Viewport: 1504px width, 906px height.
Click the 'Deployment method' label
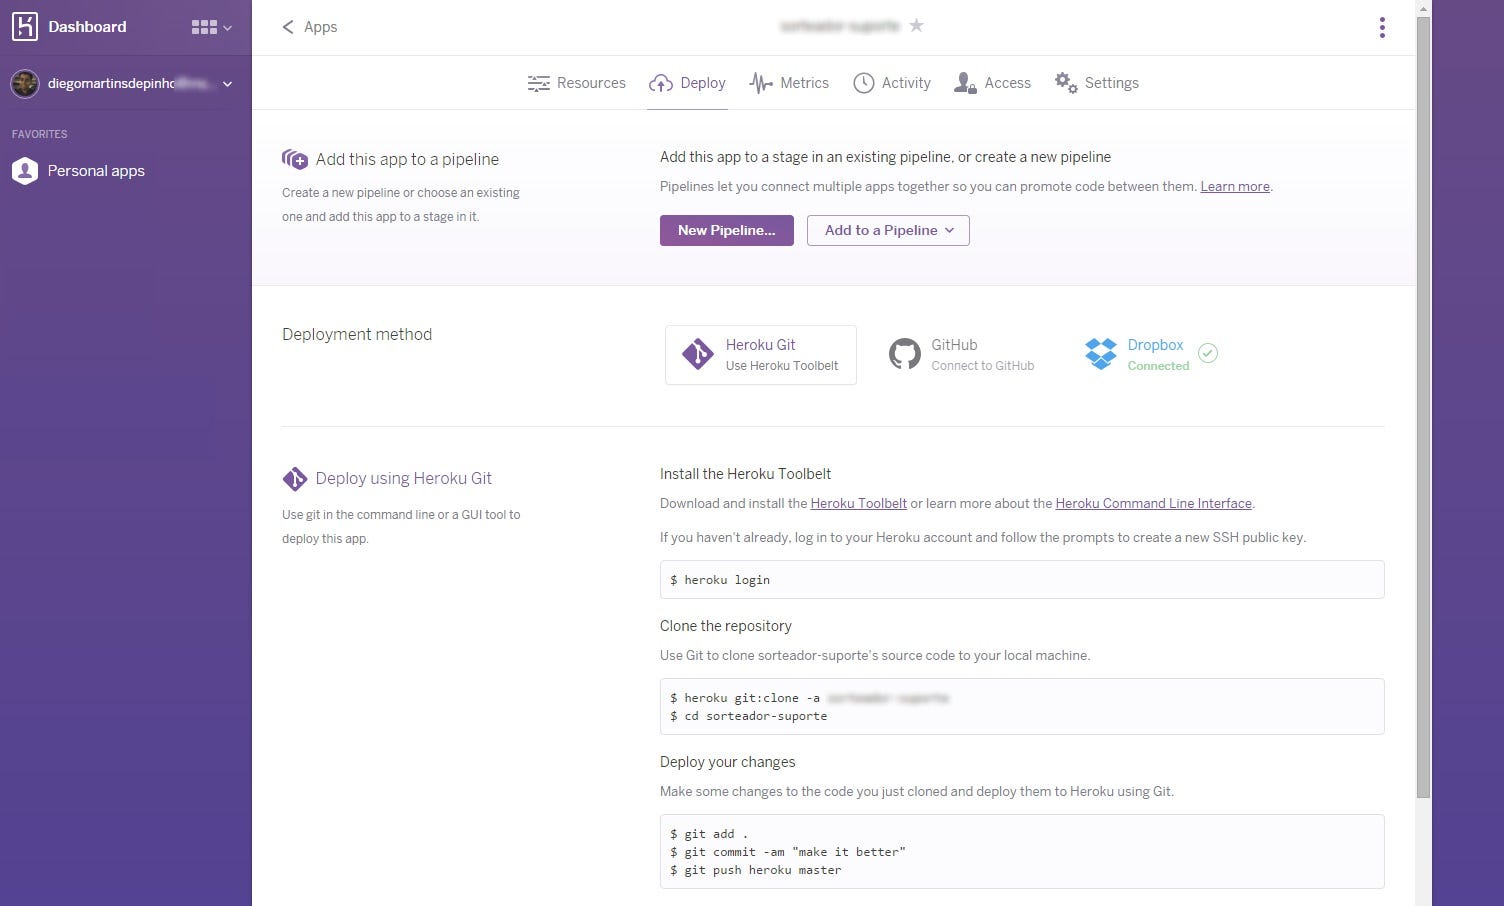357,335
